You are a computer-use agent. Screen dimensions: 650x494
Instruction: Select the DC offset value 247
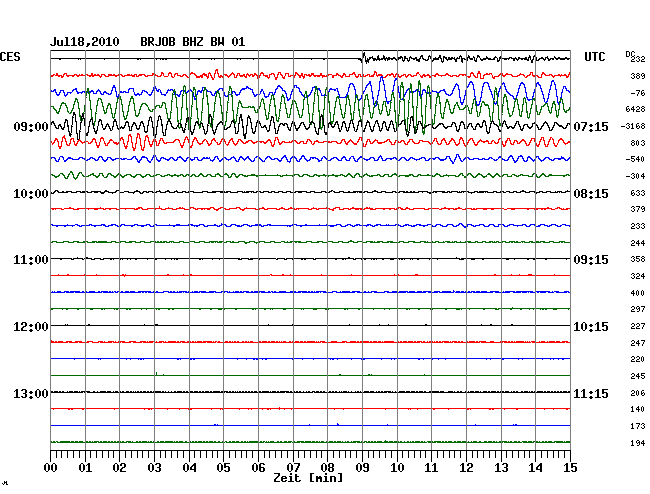[638, 343]
